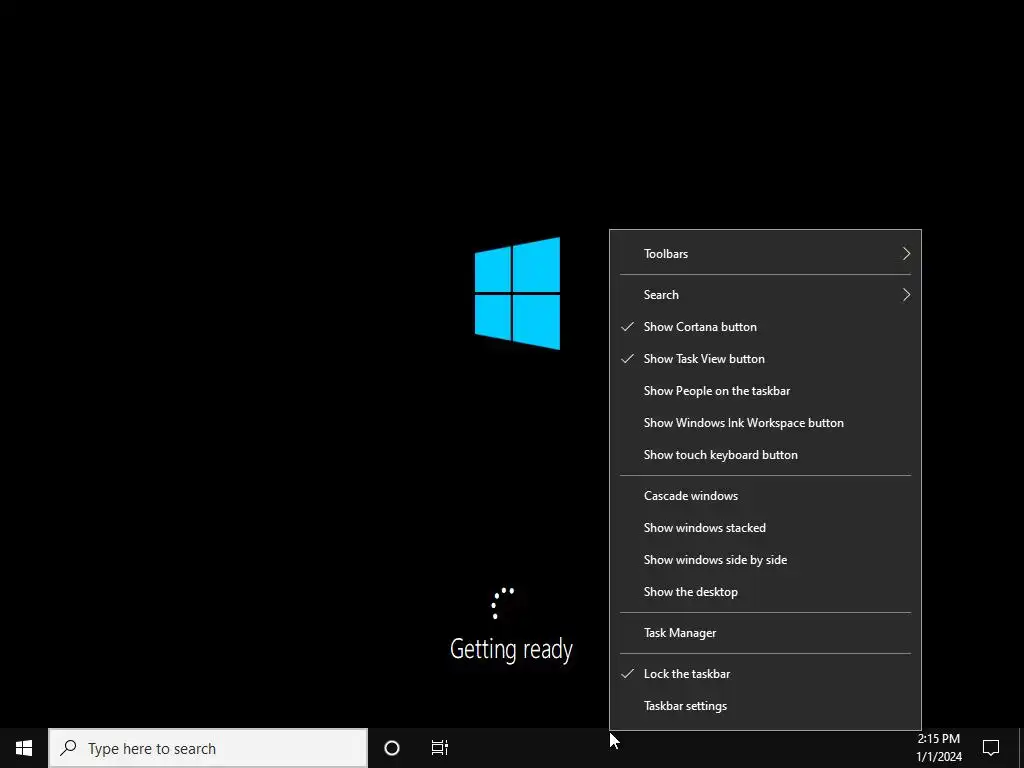Select Show windows stacked
Screen dimensions: 1024x768
click(765, 528)
